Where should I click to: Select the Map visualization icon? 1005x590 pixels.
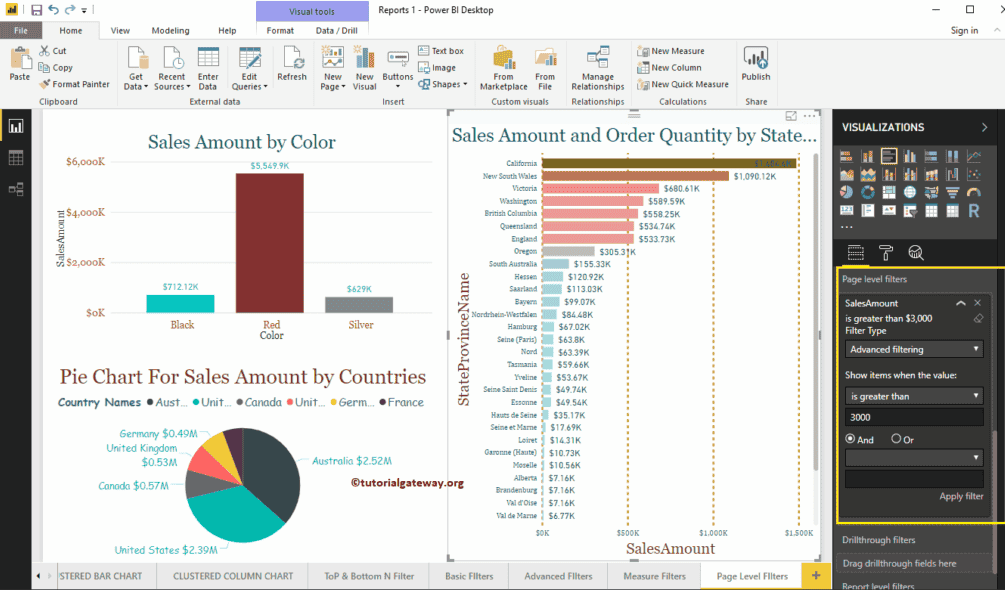click(910, 192)
